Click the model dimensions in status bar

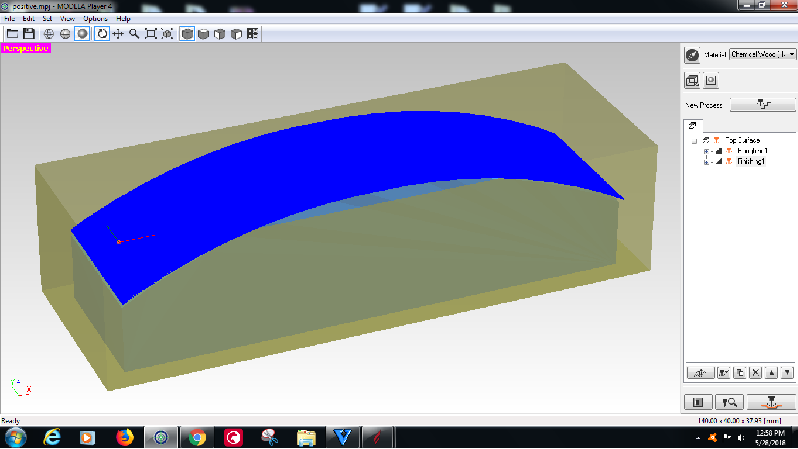coord(739,421)
